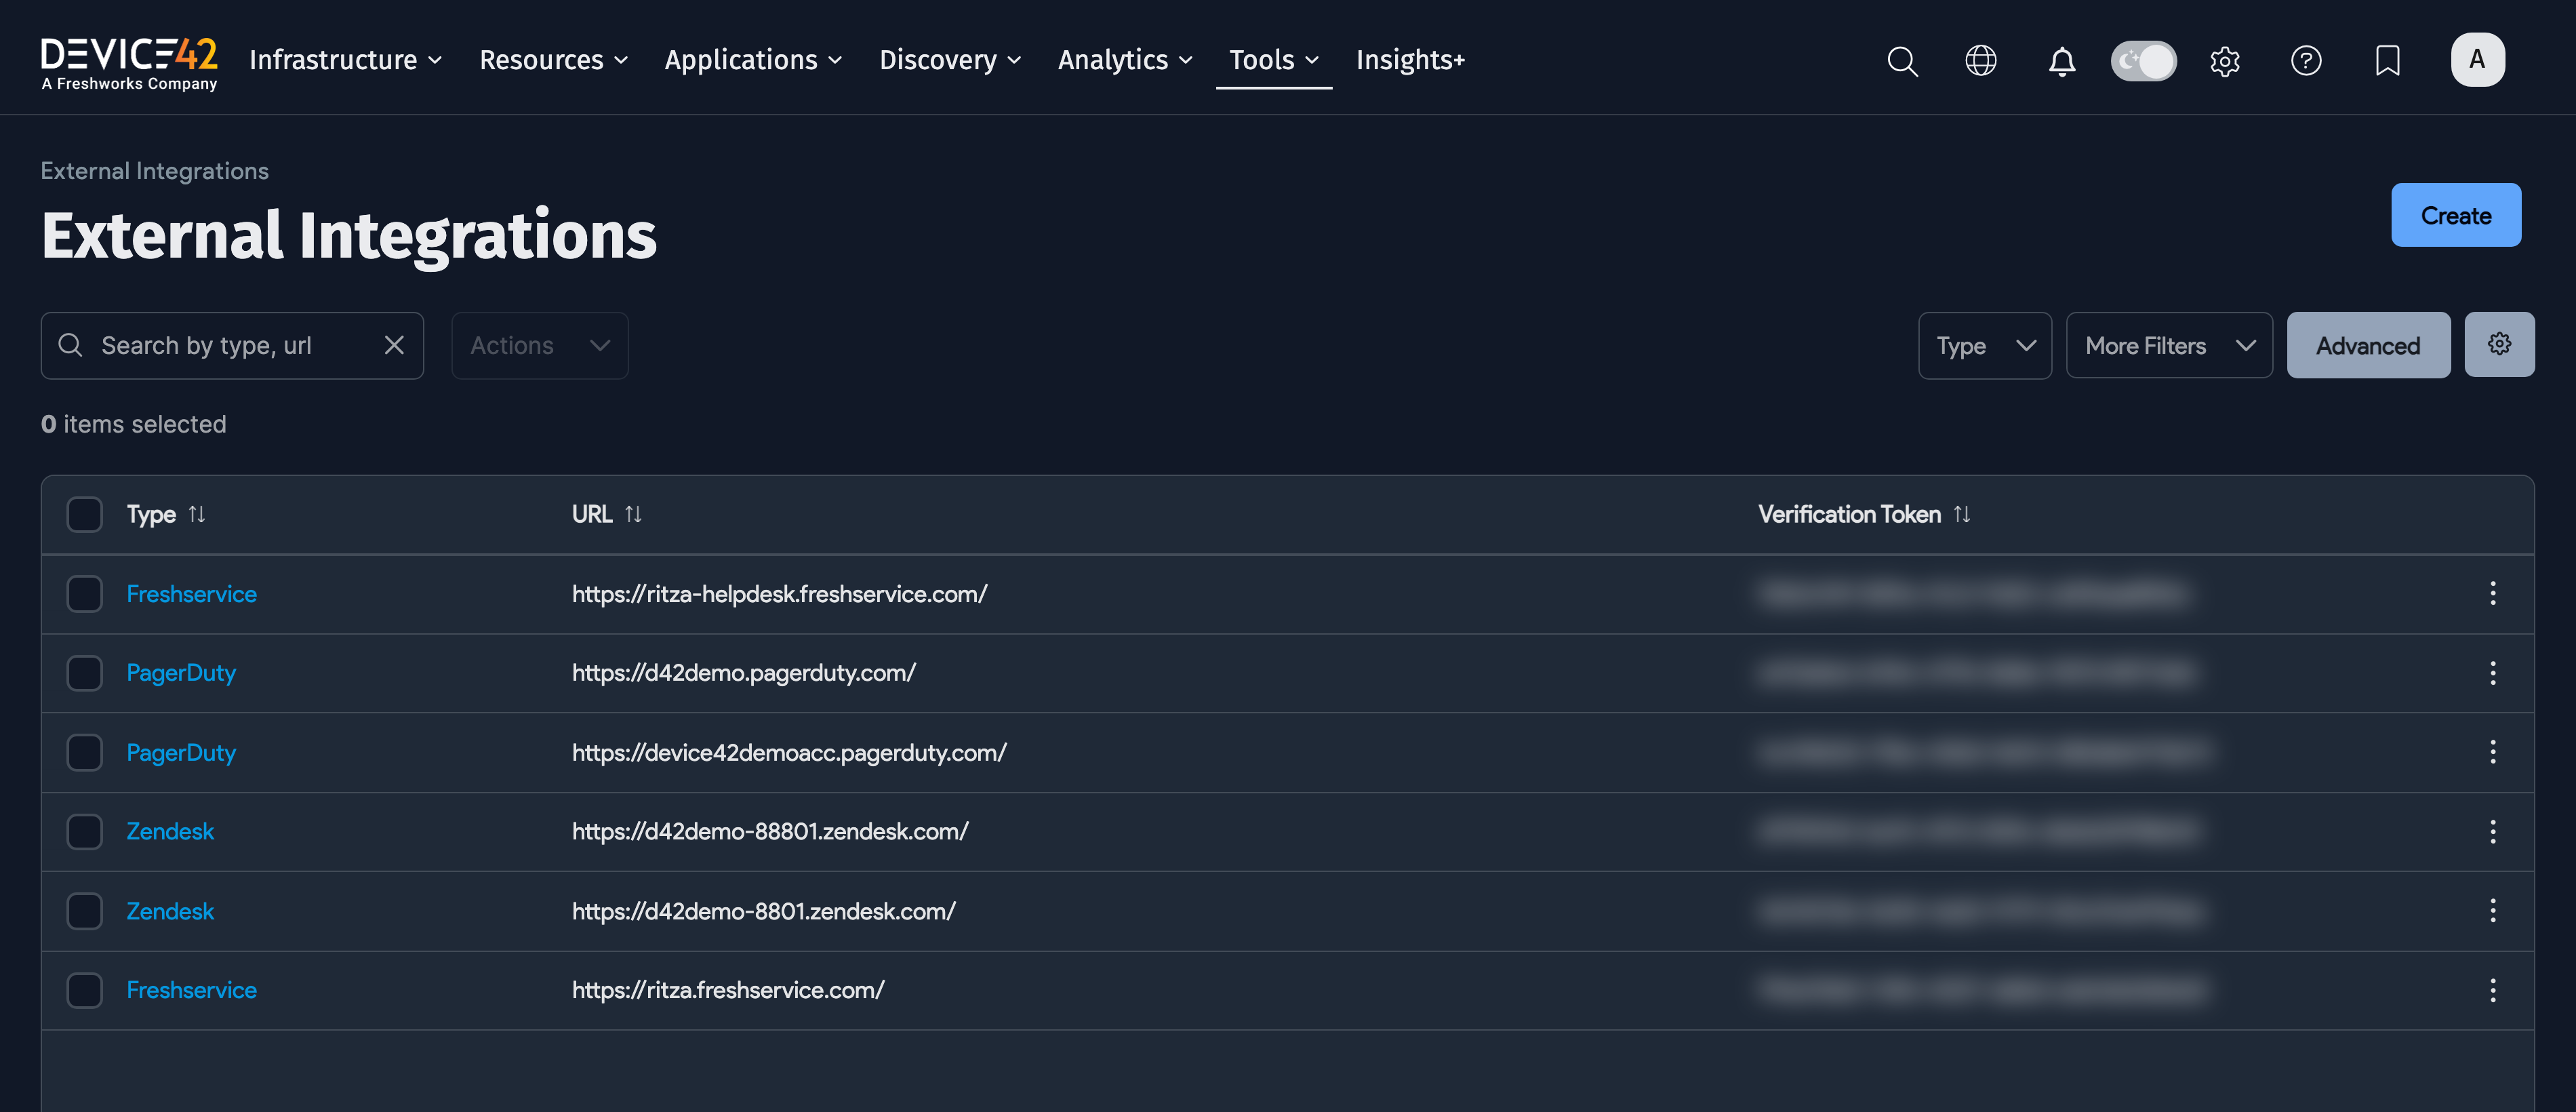The image size is (2576, 1112).
Task: Sort by Verification Token column arrows
Action: click(1962, 514)
